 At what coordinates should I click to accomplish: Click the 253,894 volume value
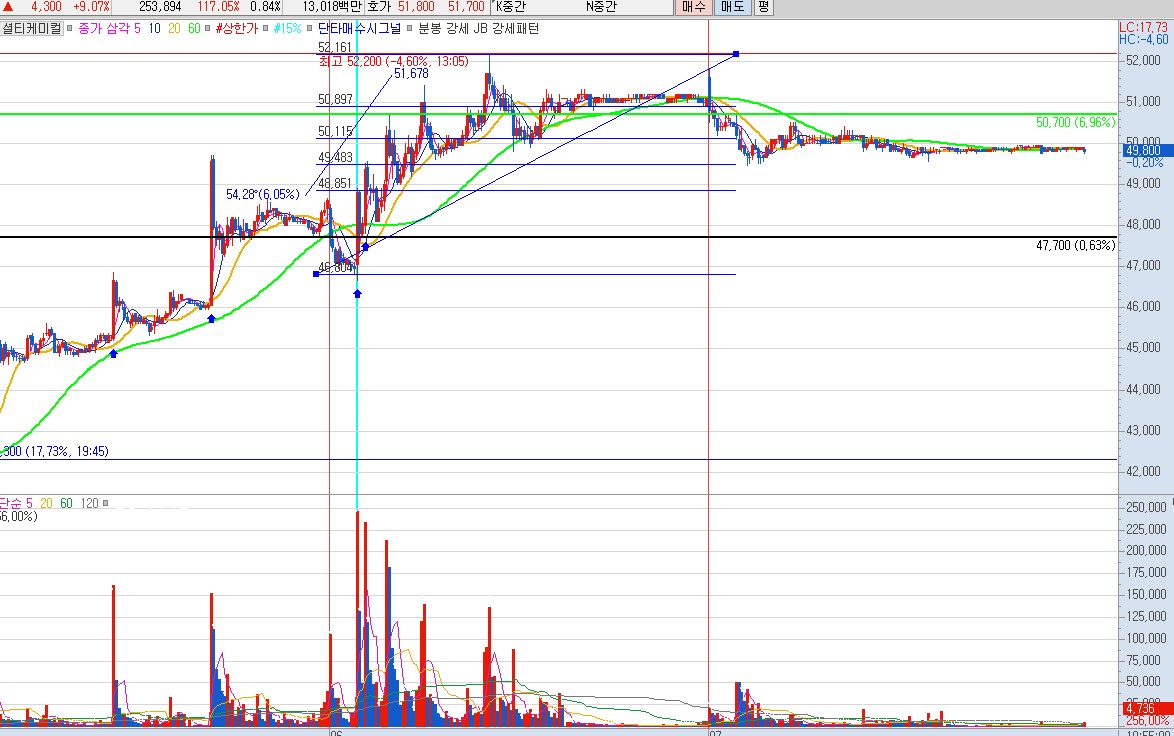(x=160, y=7)
